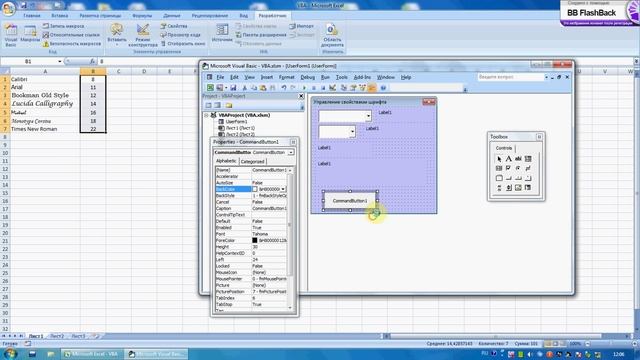Switch to the Главная ribbon tab
640x360 pixels.
32,16
